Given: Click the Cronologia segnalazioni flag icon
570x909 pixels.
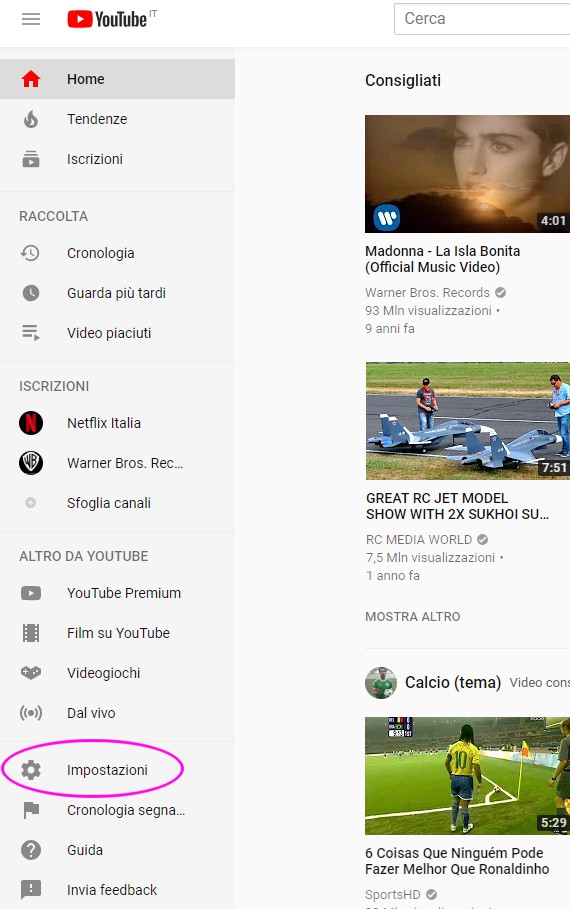Looking at the screenshot, I should pyautogui.click(x=31, y=810).
